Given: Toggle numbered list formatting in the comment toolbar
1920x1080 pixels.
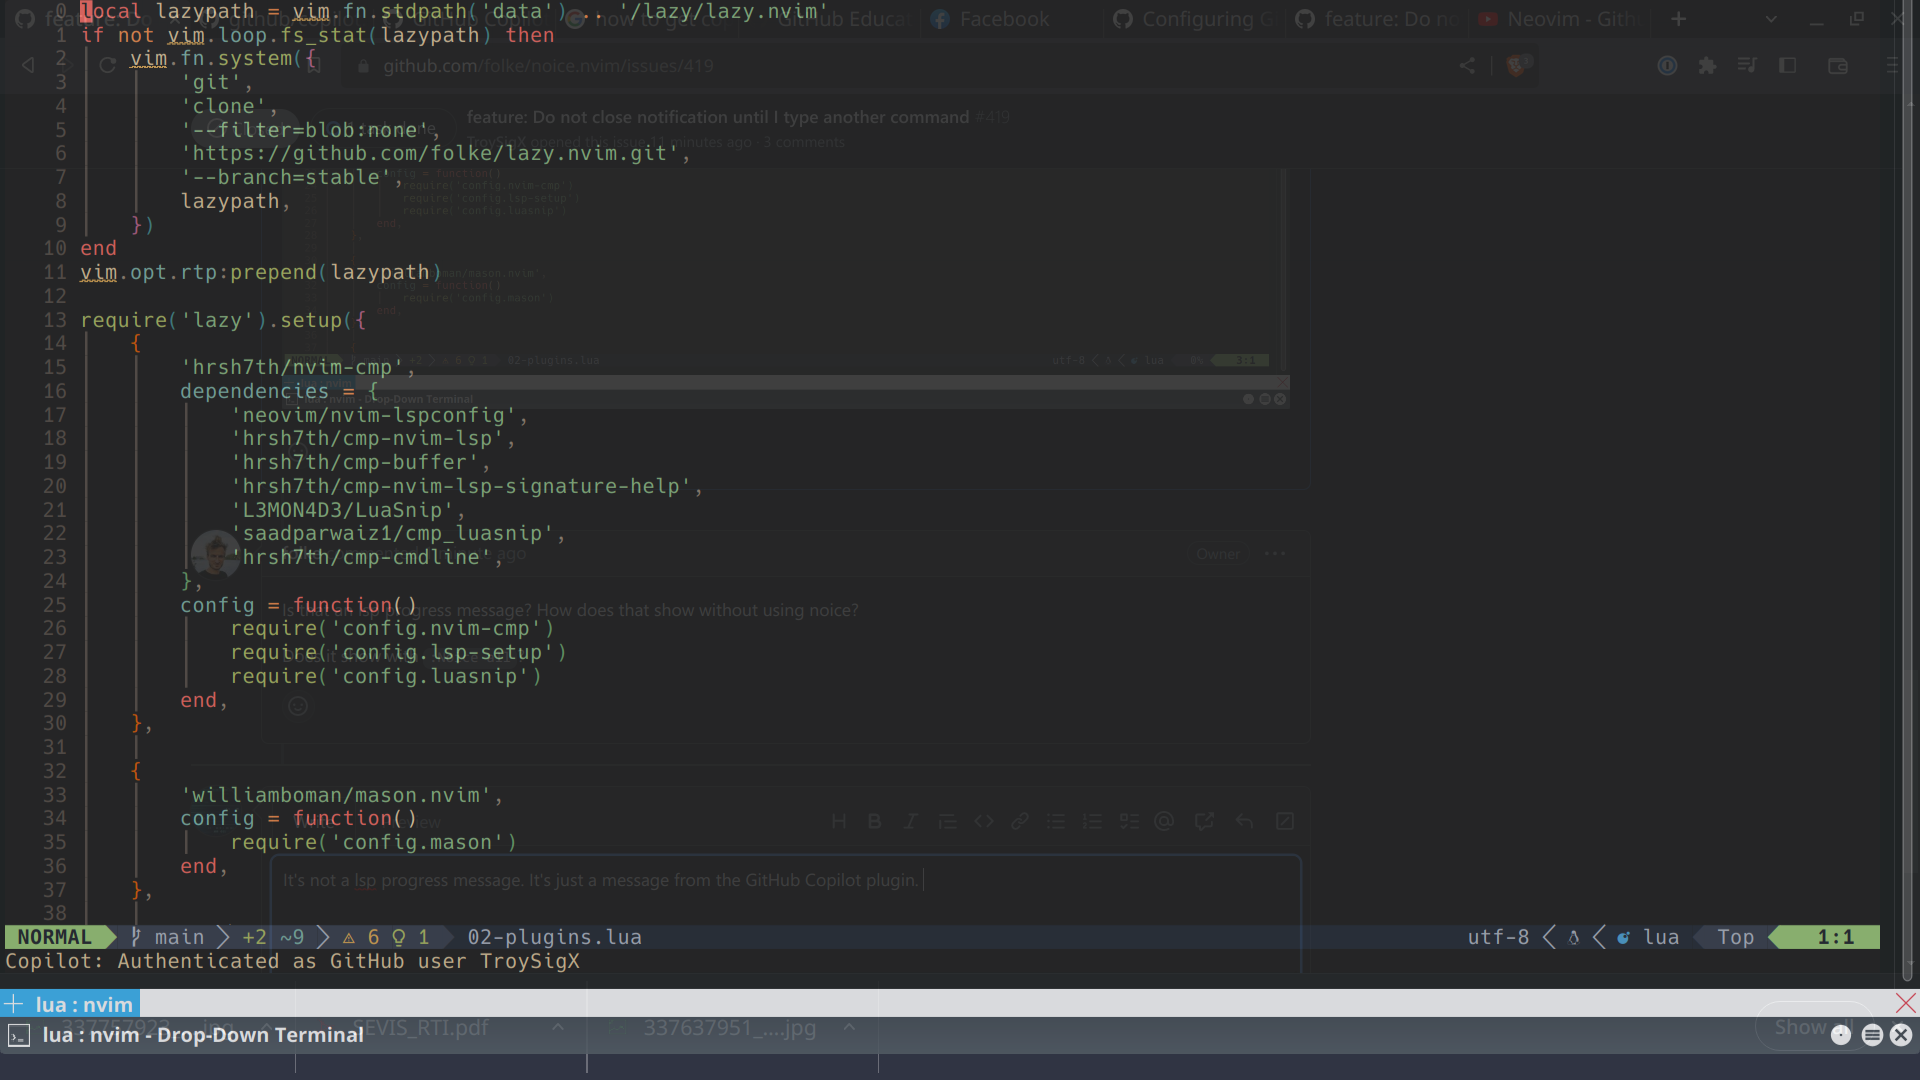Looking at the screenshot, I should click(1092, 820).
